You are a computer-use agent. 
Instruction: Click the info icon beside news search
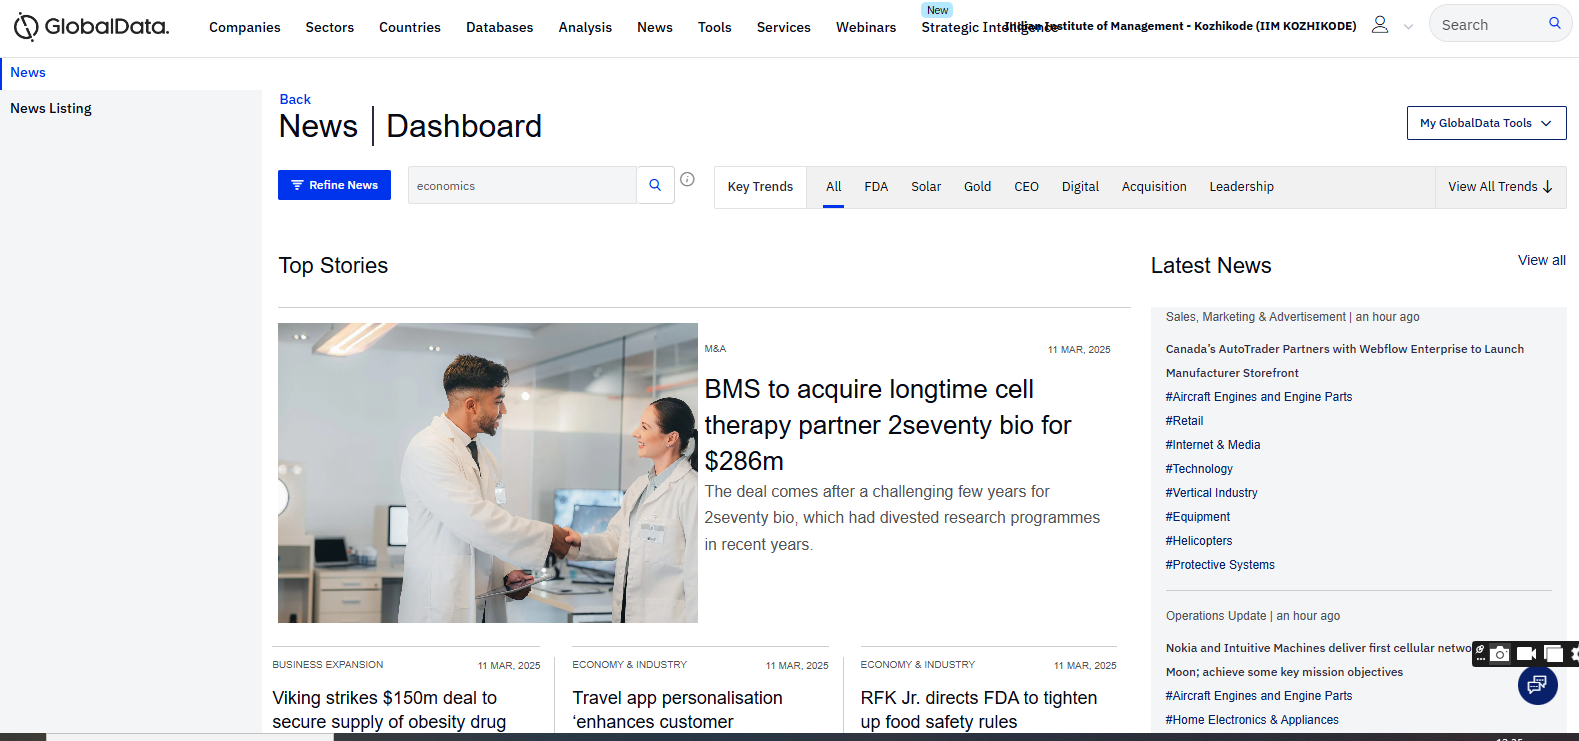(x=687, y=179)
